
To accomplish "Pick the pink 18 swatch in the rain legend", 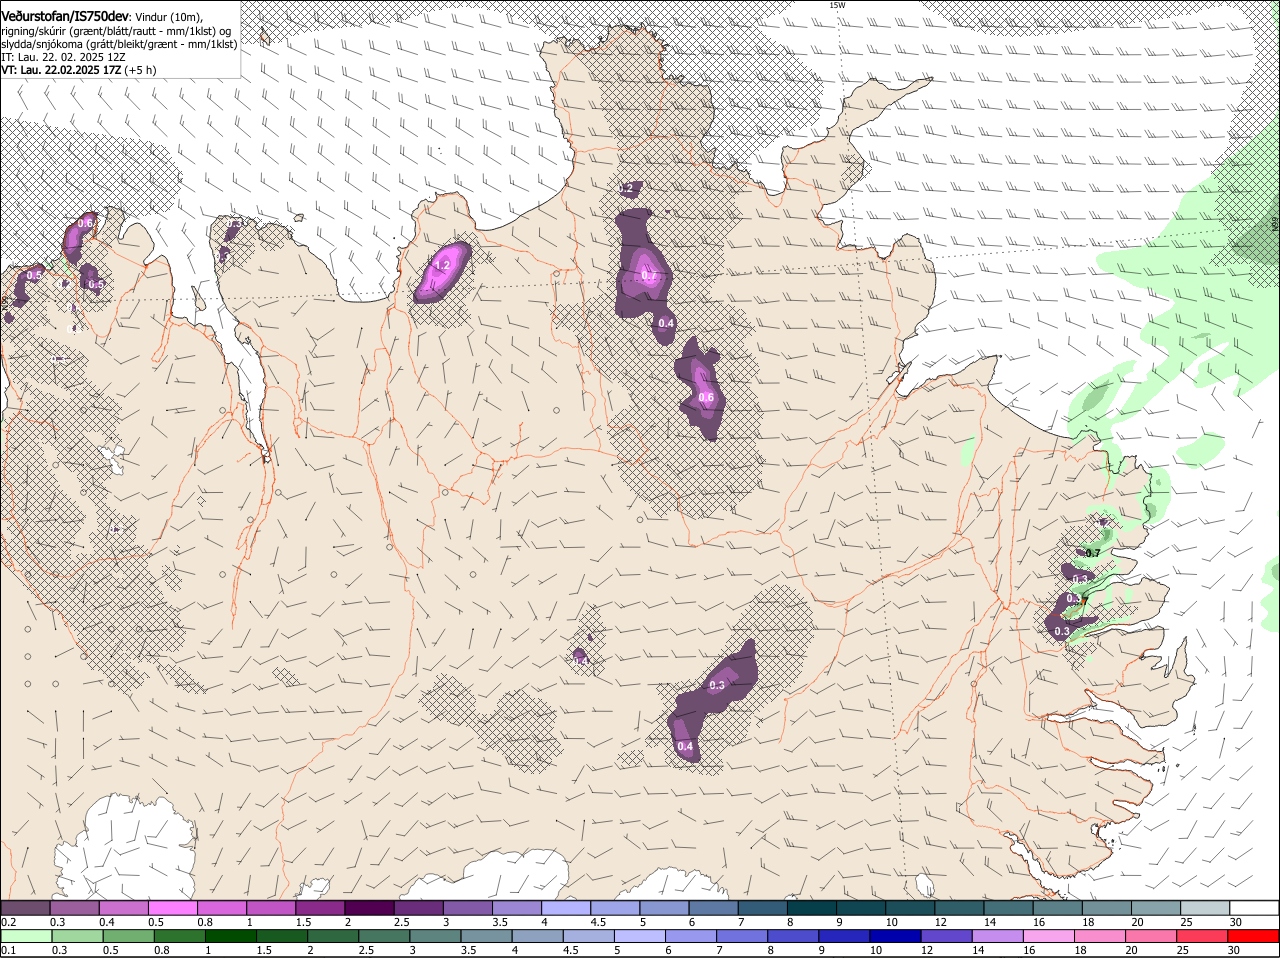I will click(x=1100, y=935).
